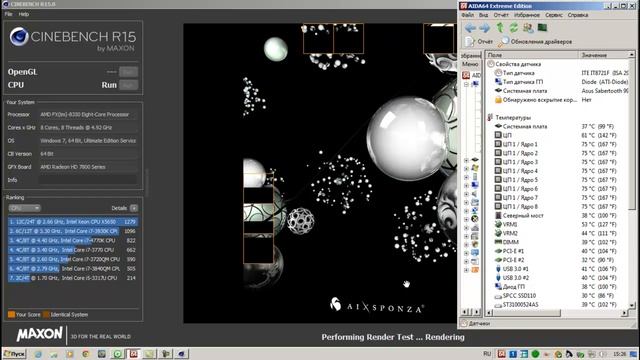Image resolution: width=640 pixels, height=360 pixels.
Task: Click lock icon beside Обнаружено вскрытие
Action: 498,100
